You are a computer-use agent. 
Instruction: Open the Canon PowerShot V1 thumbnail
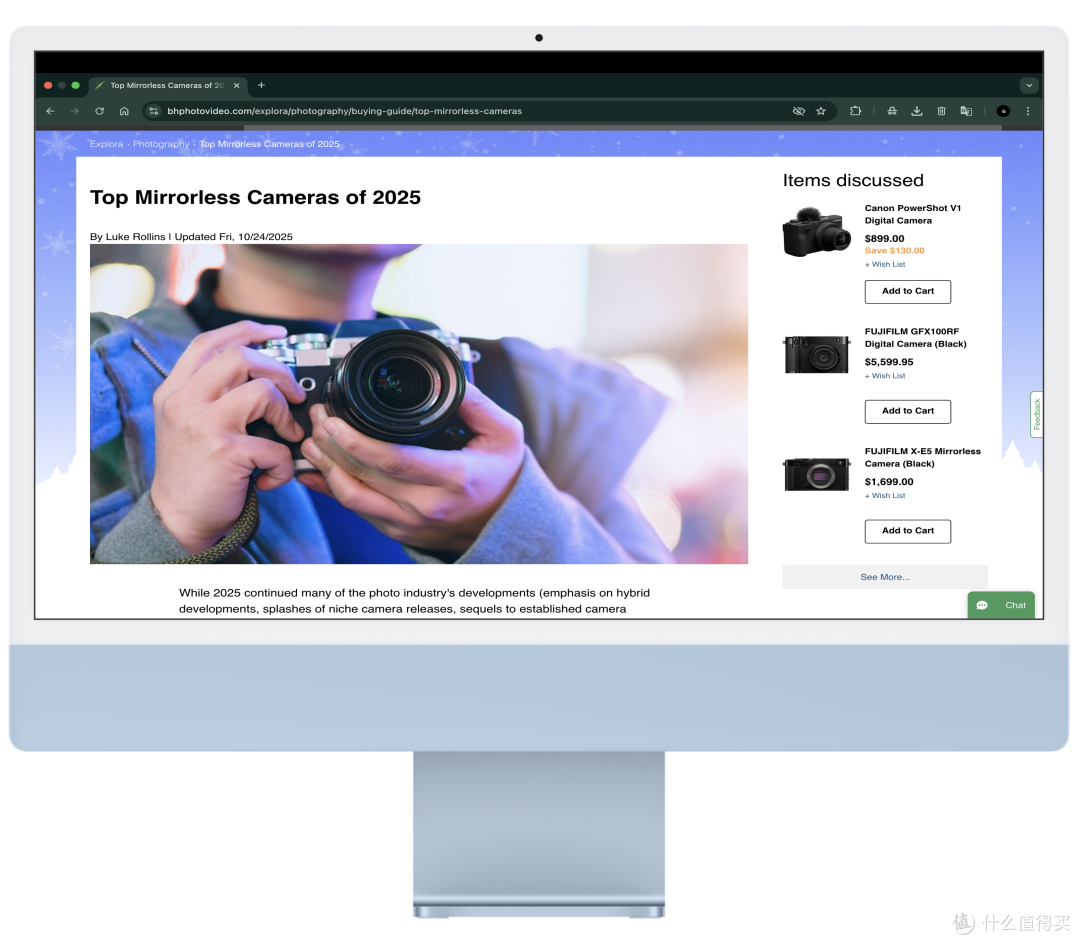(816, 232)
